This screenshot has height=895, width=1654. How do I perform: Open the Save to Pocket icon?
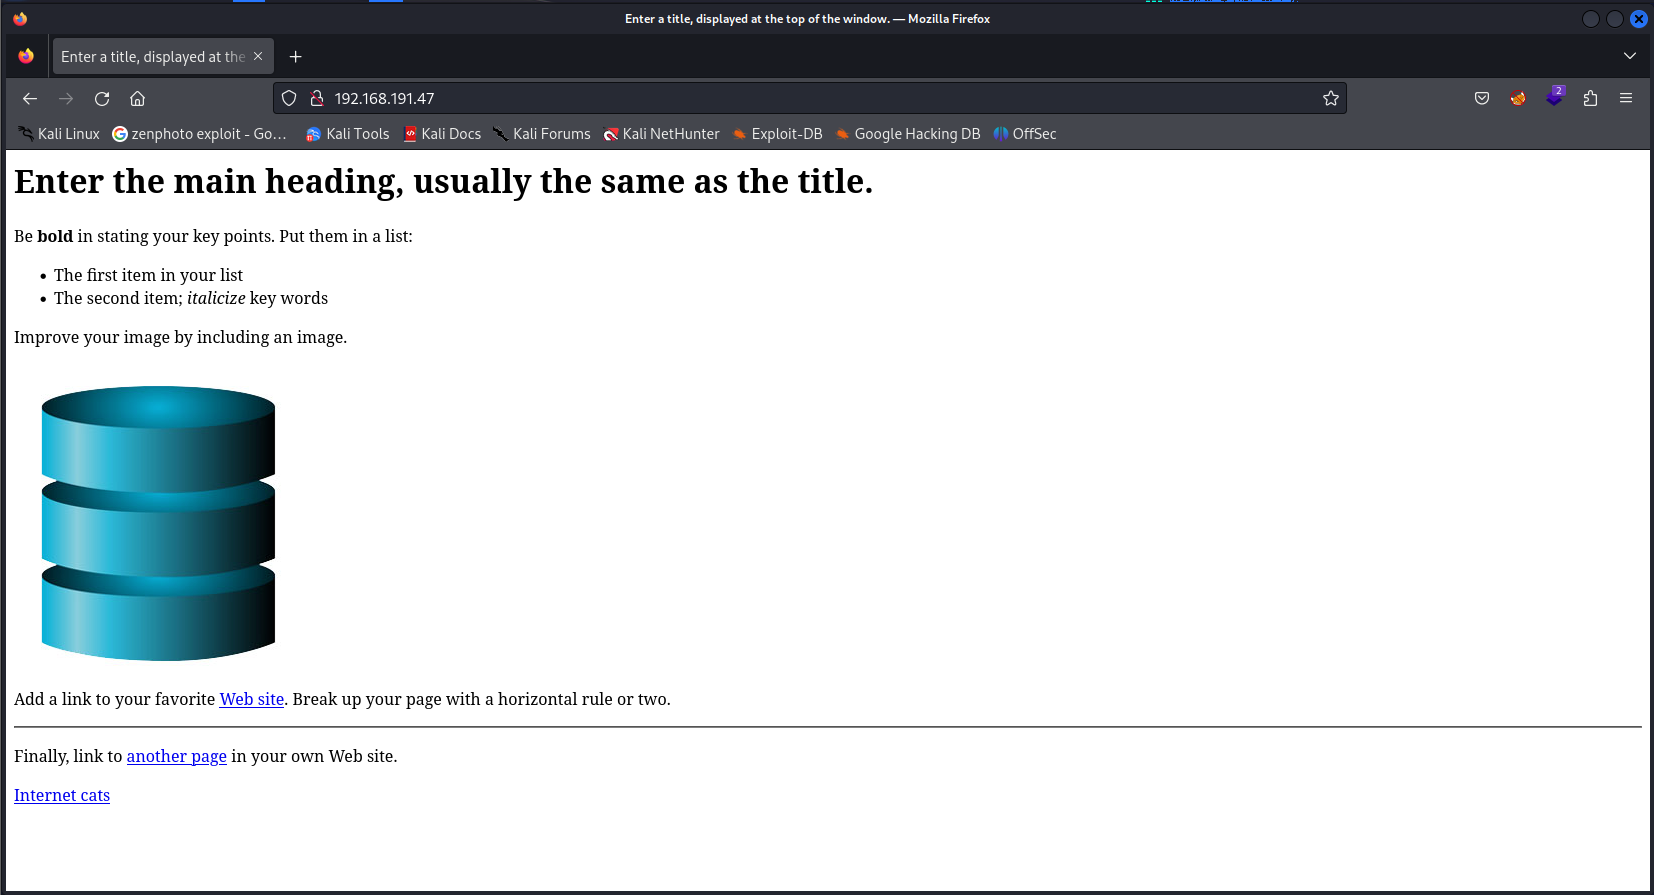pyautogui.click(x=1482, y=98)
